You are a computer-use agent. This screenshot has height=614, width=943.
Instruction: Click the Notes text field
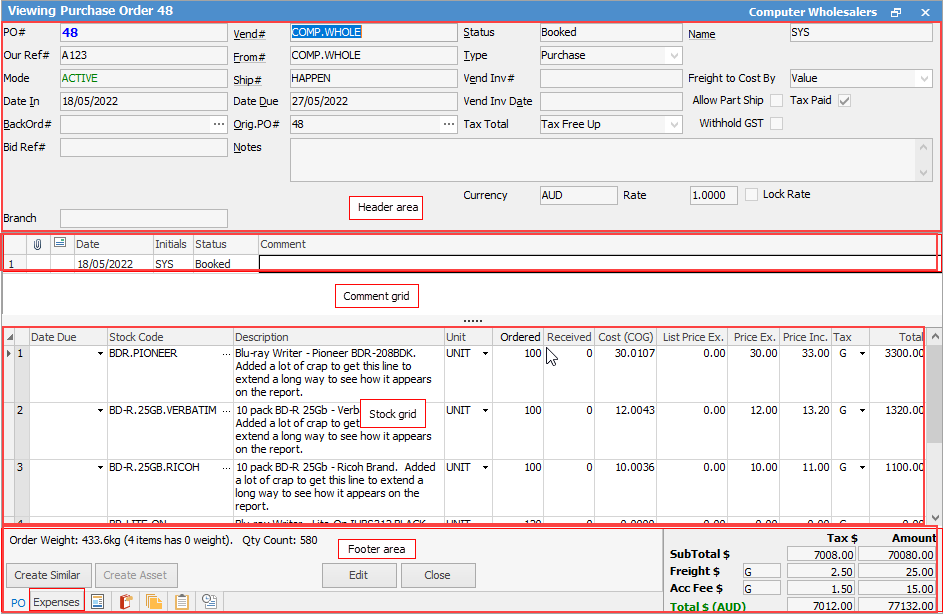pos(600,160)
